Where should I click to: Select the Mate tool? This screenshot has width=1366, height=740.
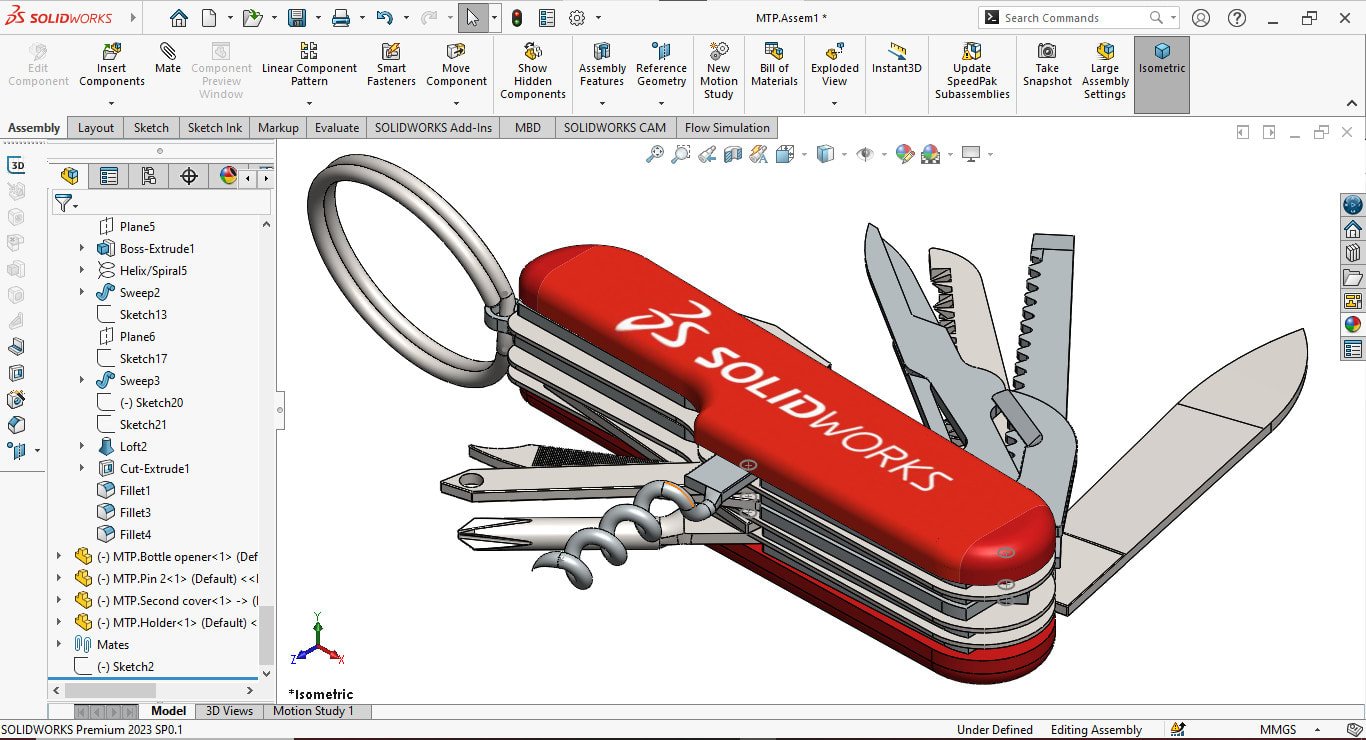168,52
